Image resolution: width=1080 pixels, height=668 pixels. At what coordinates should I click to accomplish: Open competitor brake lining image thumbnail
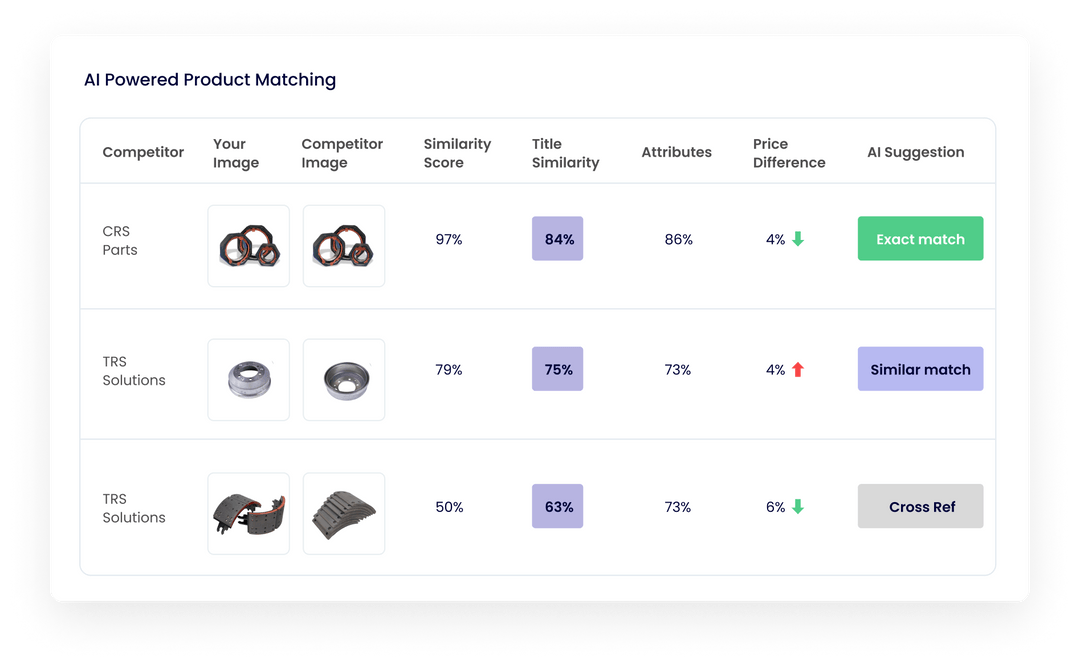(x=343, y=513)
